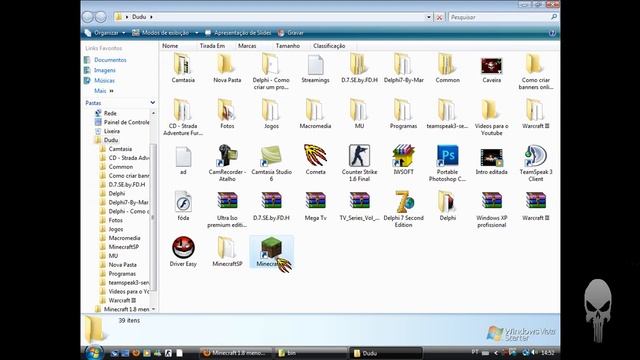Open the Camtasia folder icon in file pane

[182, 64]
